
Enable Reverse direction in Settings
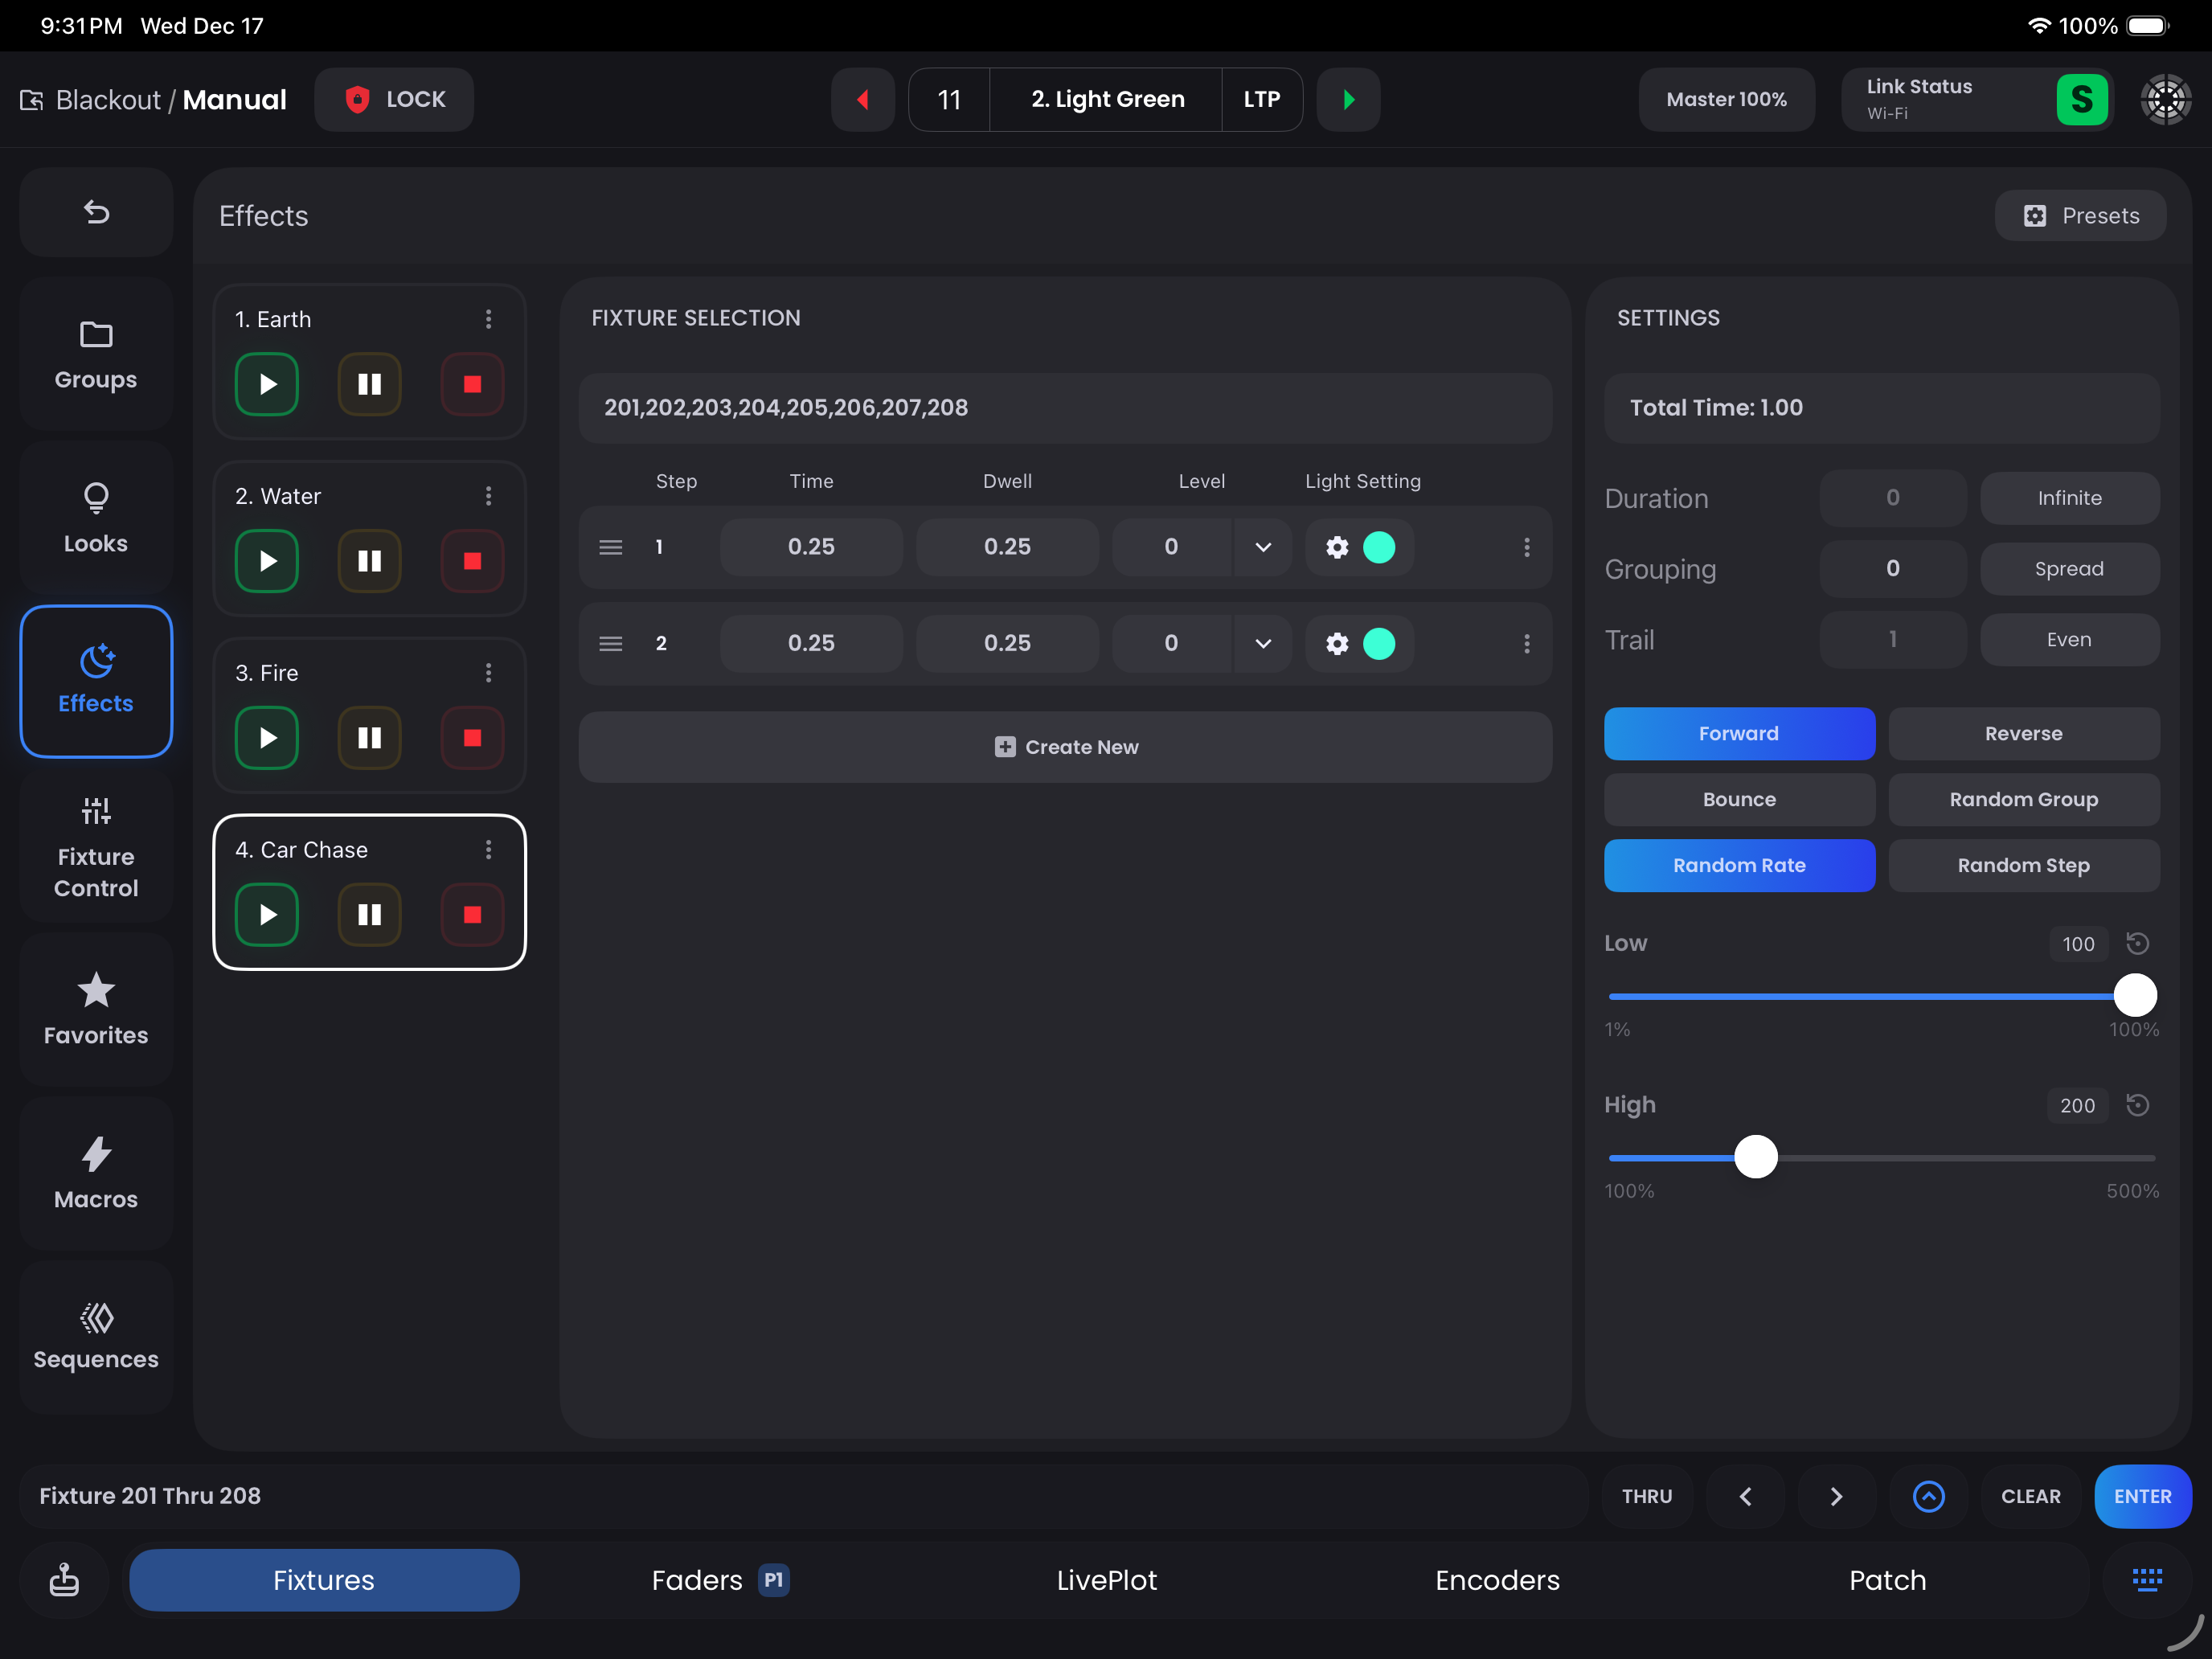(x=2023, y=733)
